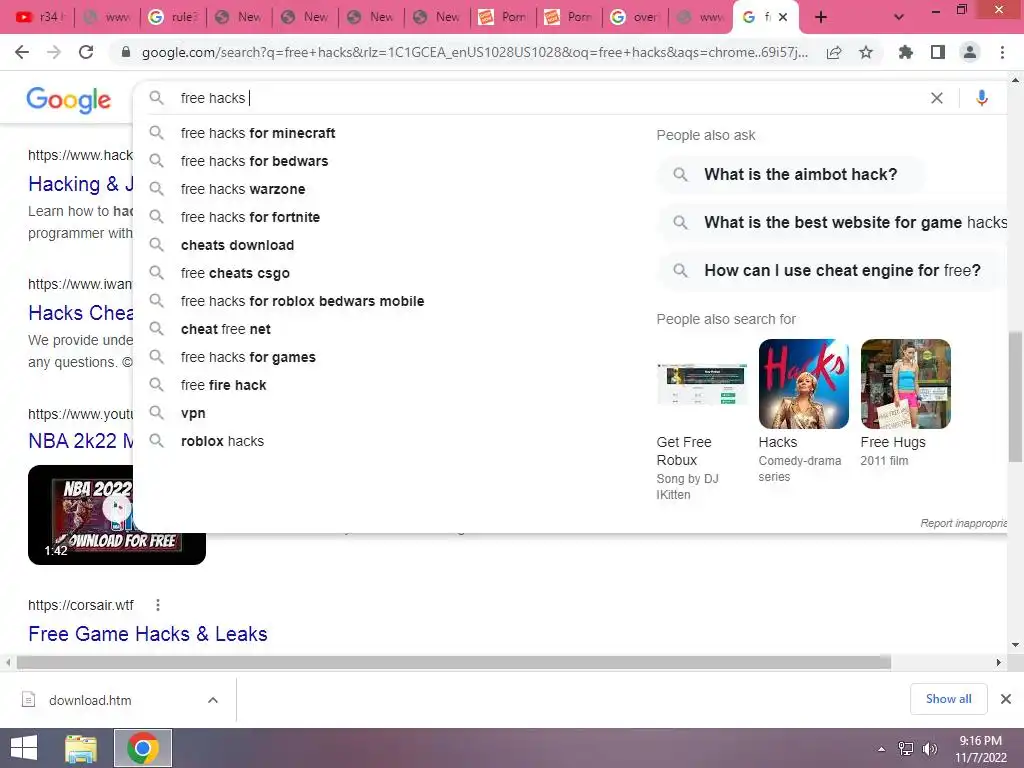Expand download.htm options chevron
Image resolution: width=1024 pixels, height=768 pixels.
click(x=213, y=700)
